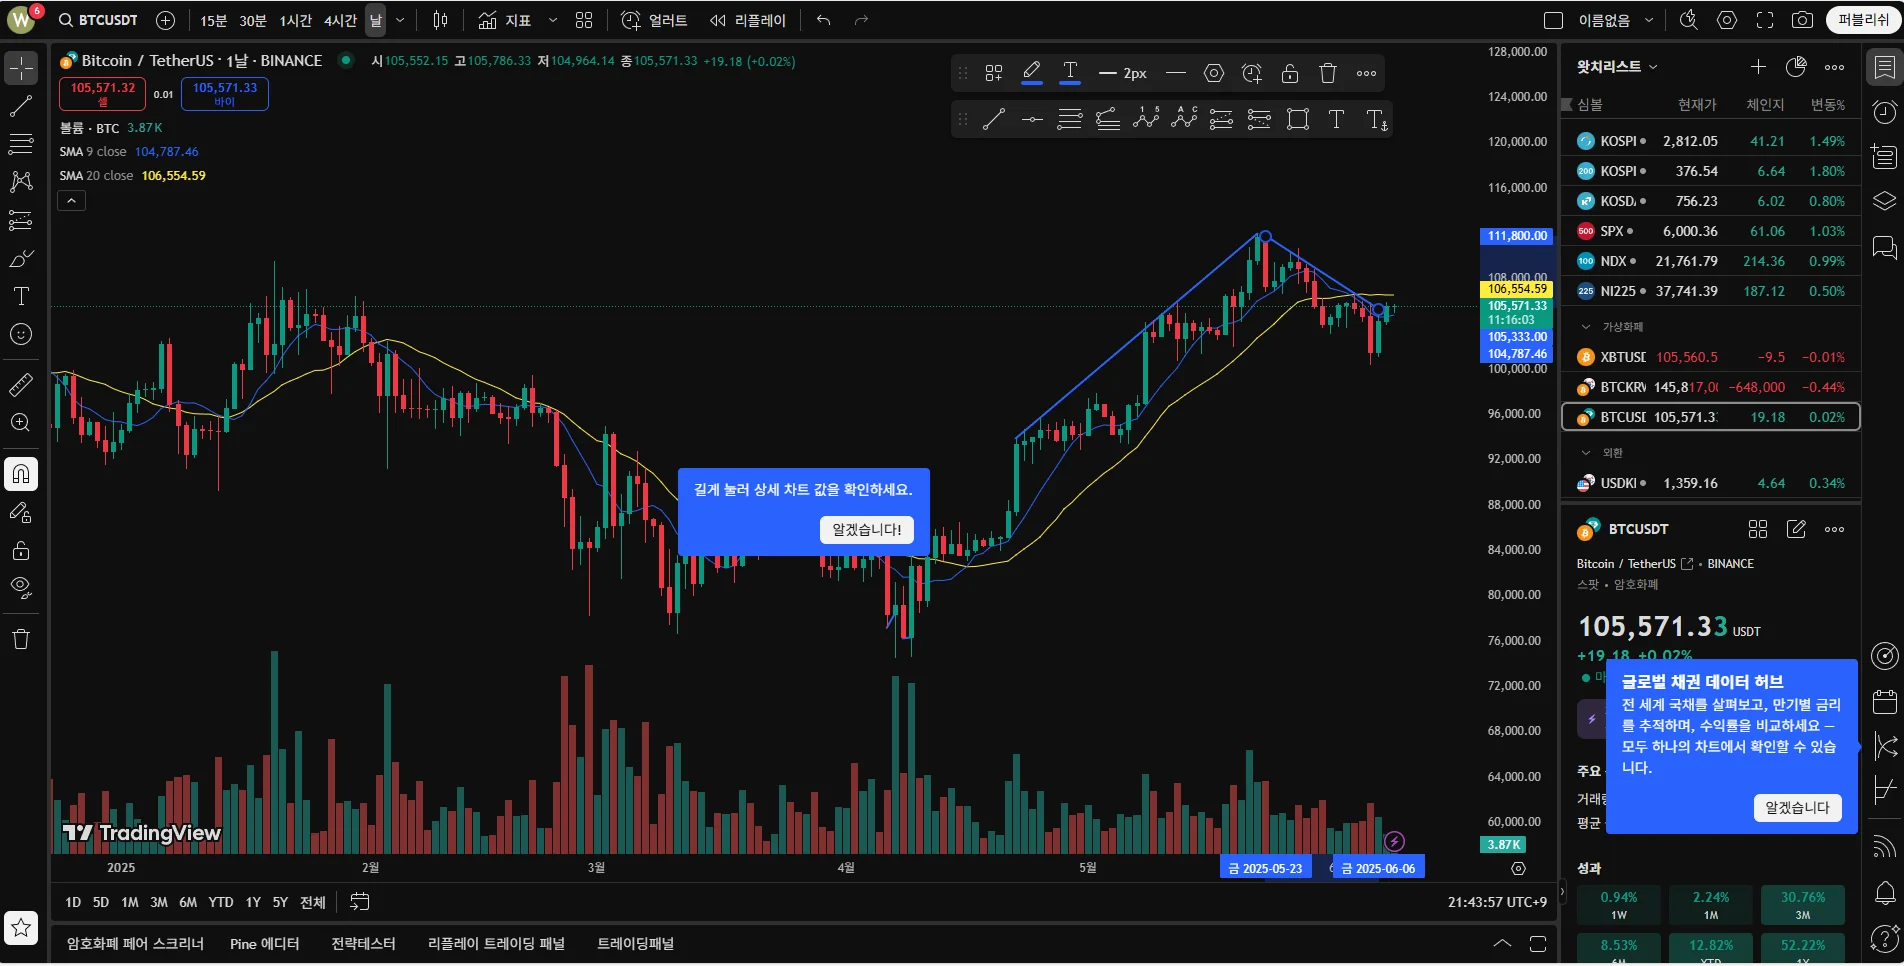Enter fullscreen mode
The width and height of the screenshot is (1904, 966).
(1765, 20)
